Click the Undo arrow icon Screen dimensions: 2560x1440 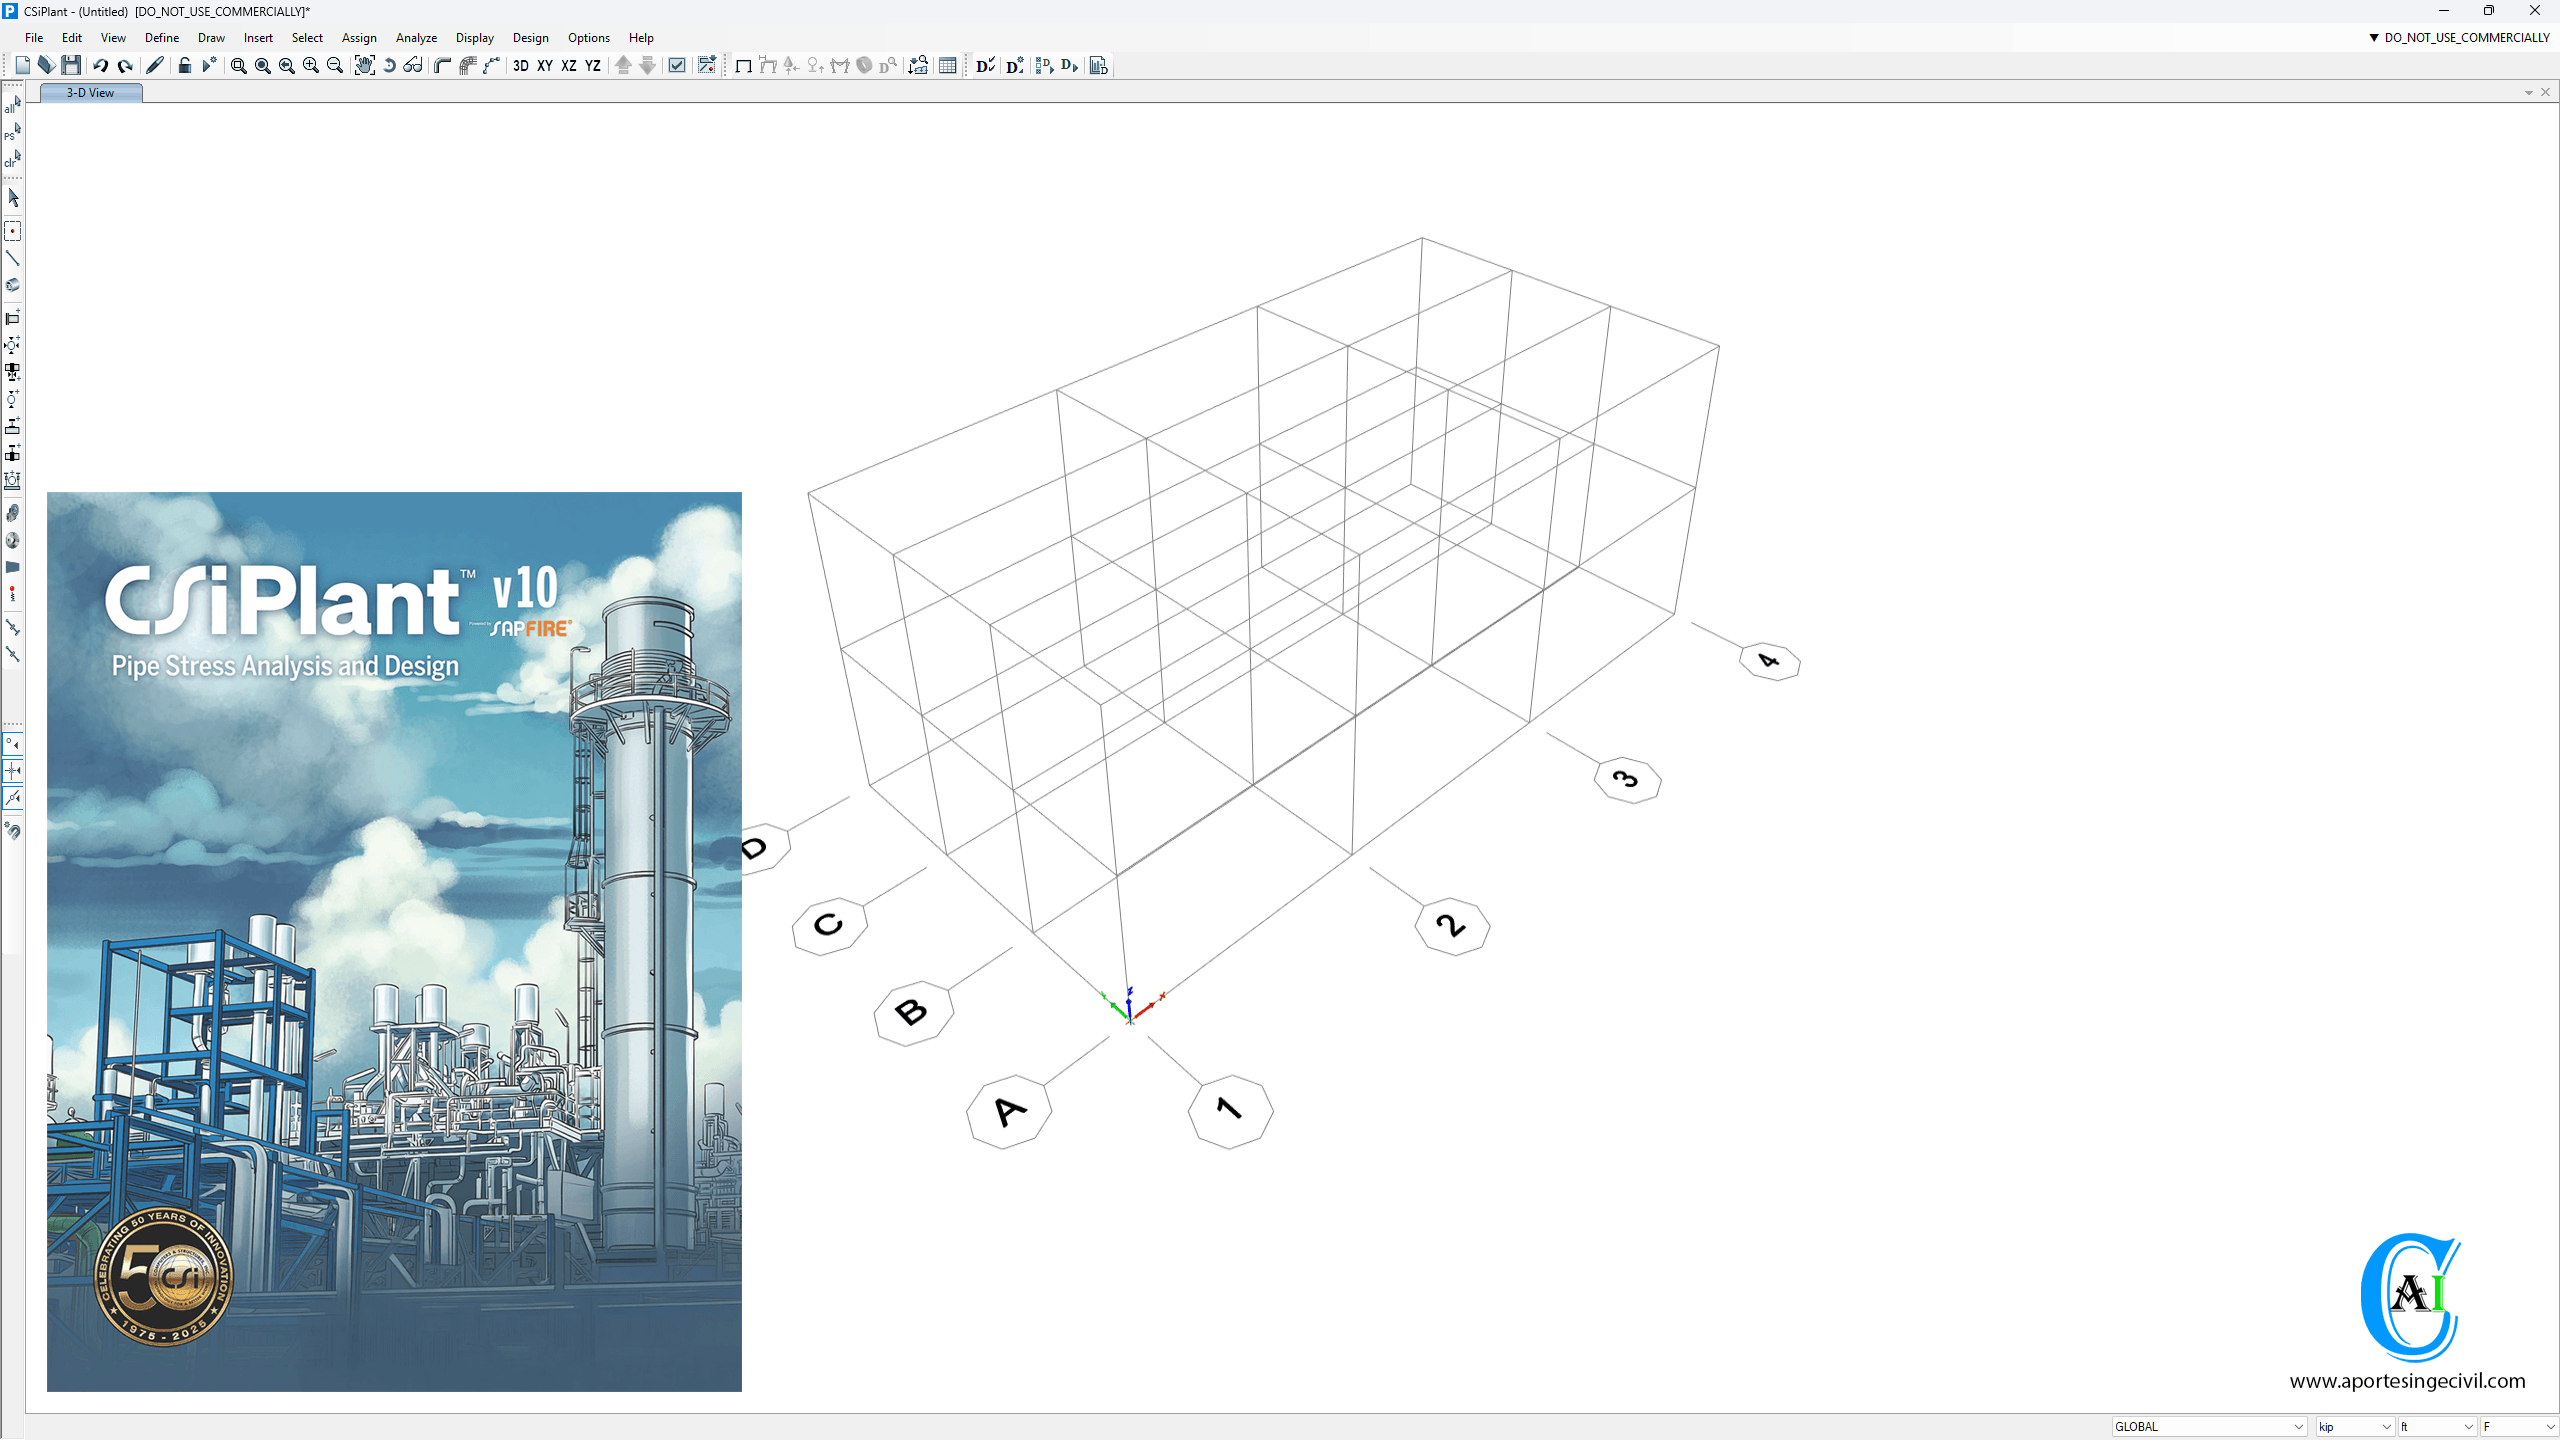click(x=100, y=66)
